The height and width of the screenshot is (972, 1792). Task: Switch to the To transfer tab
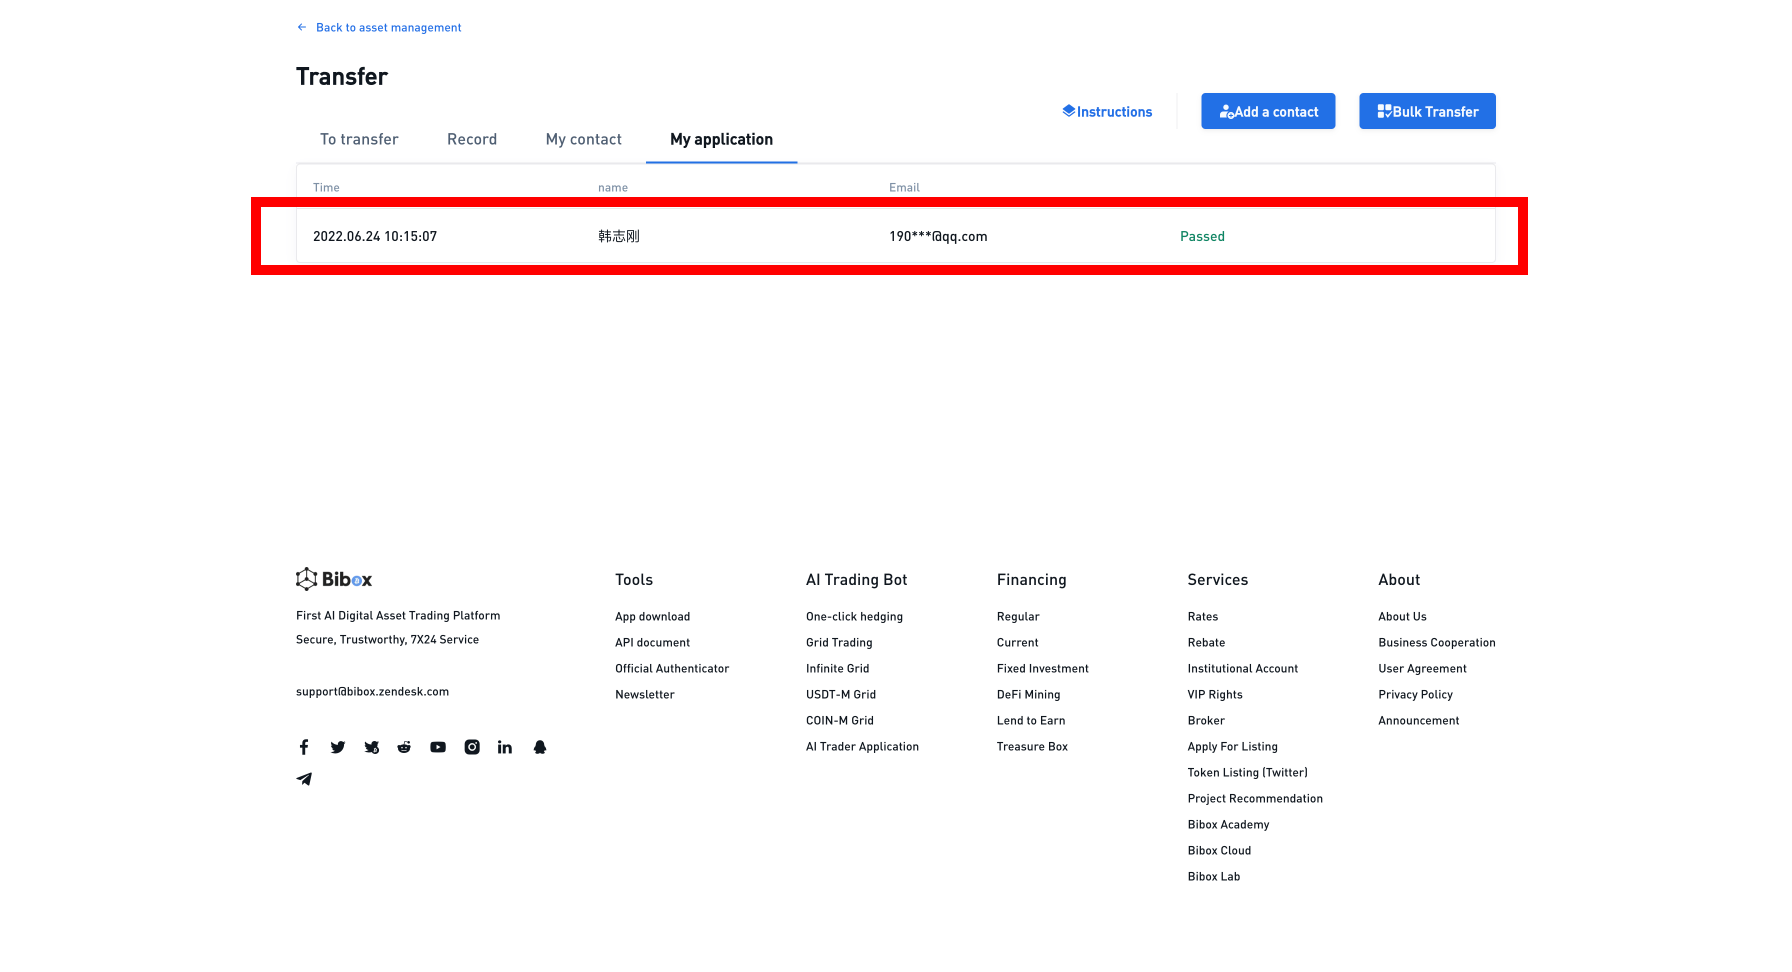[359, 139]
